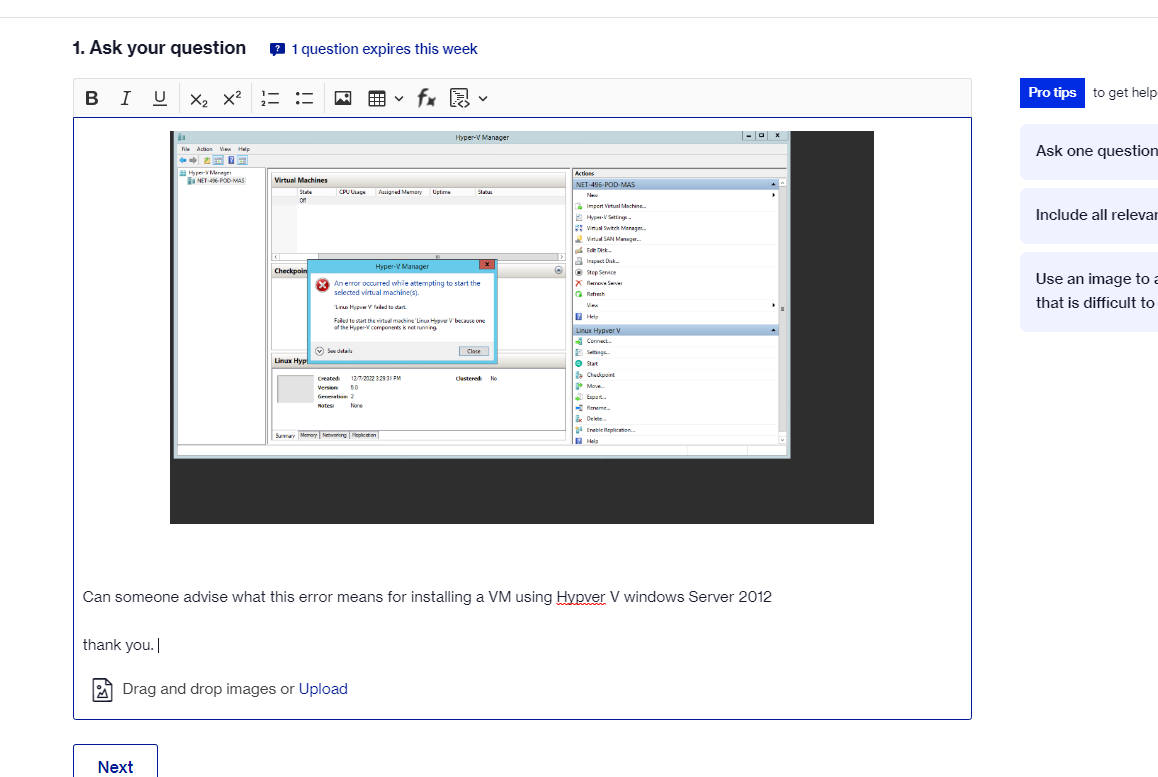Viewport: 1158px width, 777px height.
Task: Open the table options dropdown arrow
Action: tap(399, 98)
